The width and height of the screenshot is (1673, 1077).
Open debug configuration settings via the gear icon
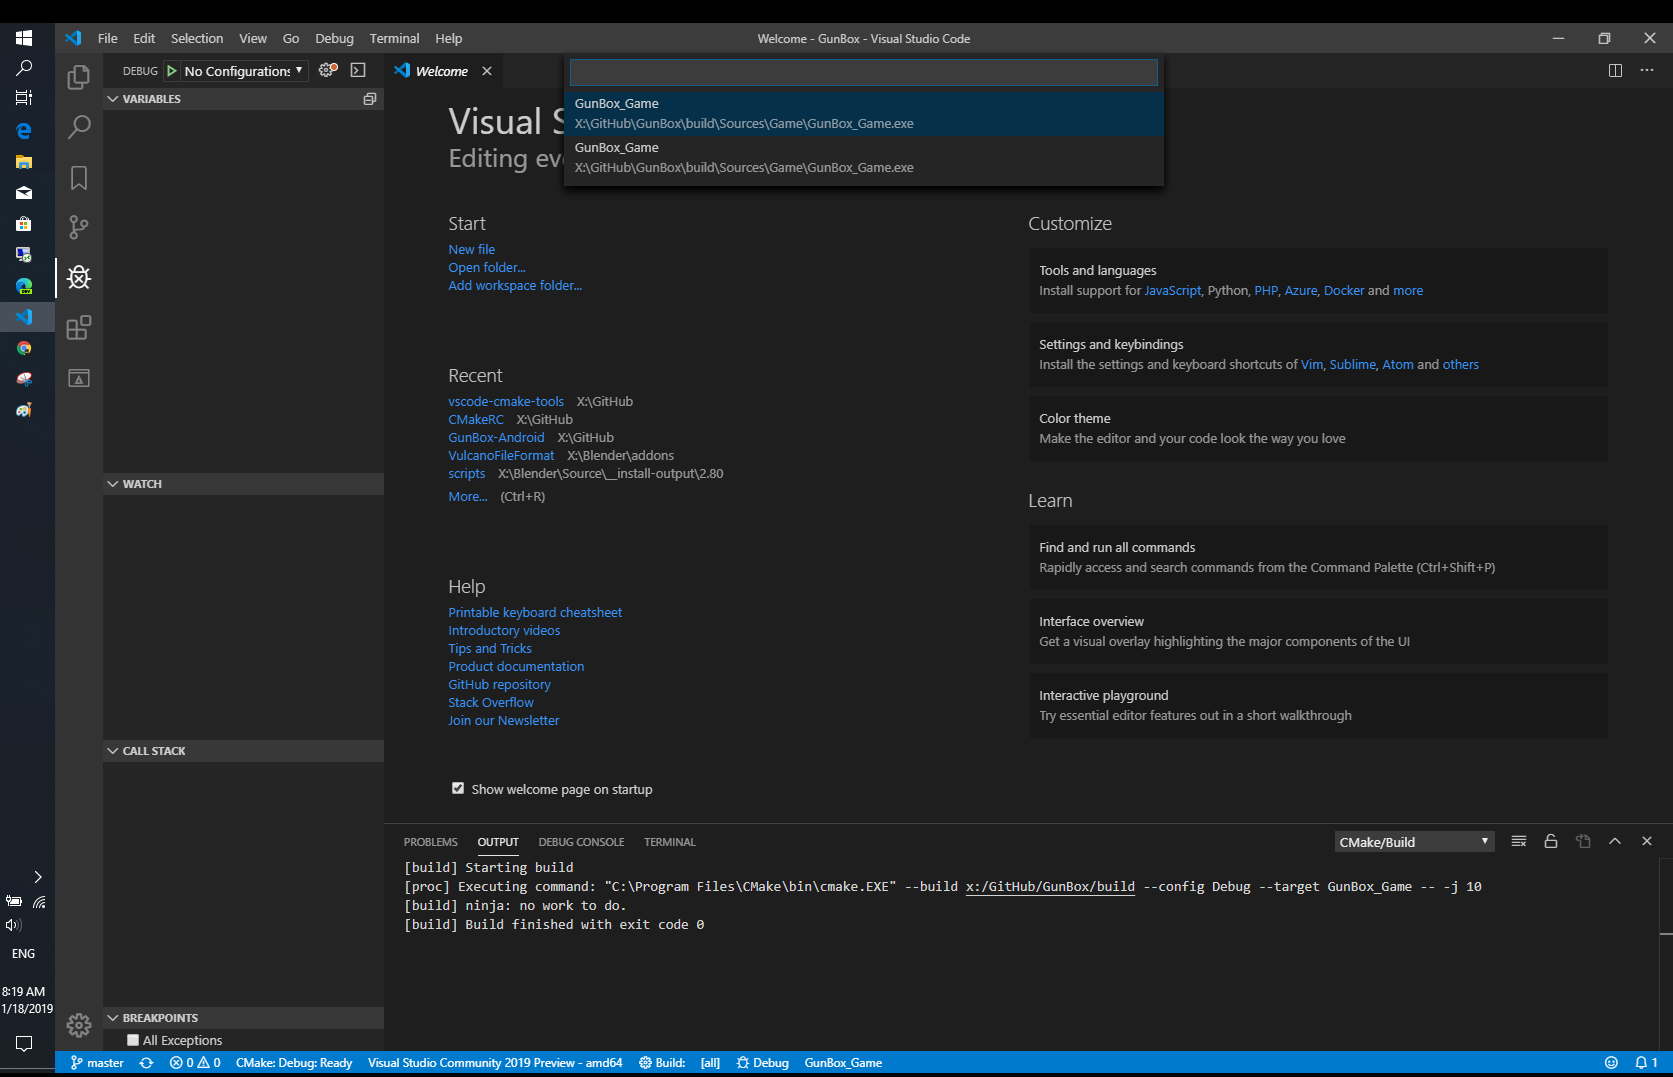(326, 70)
